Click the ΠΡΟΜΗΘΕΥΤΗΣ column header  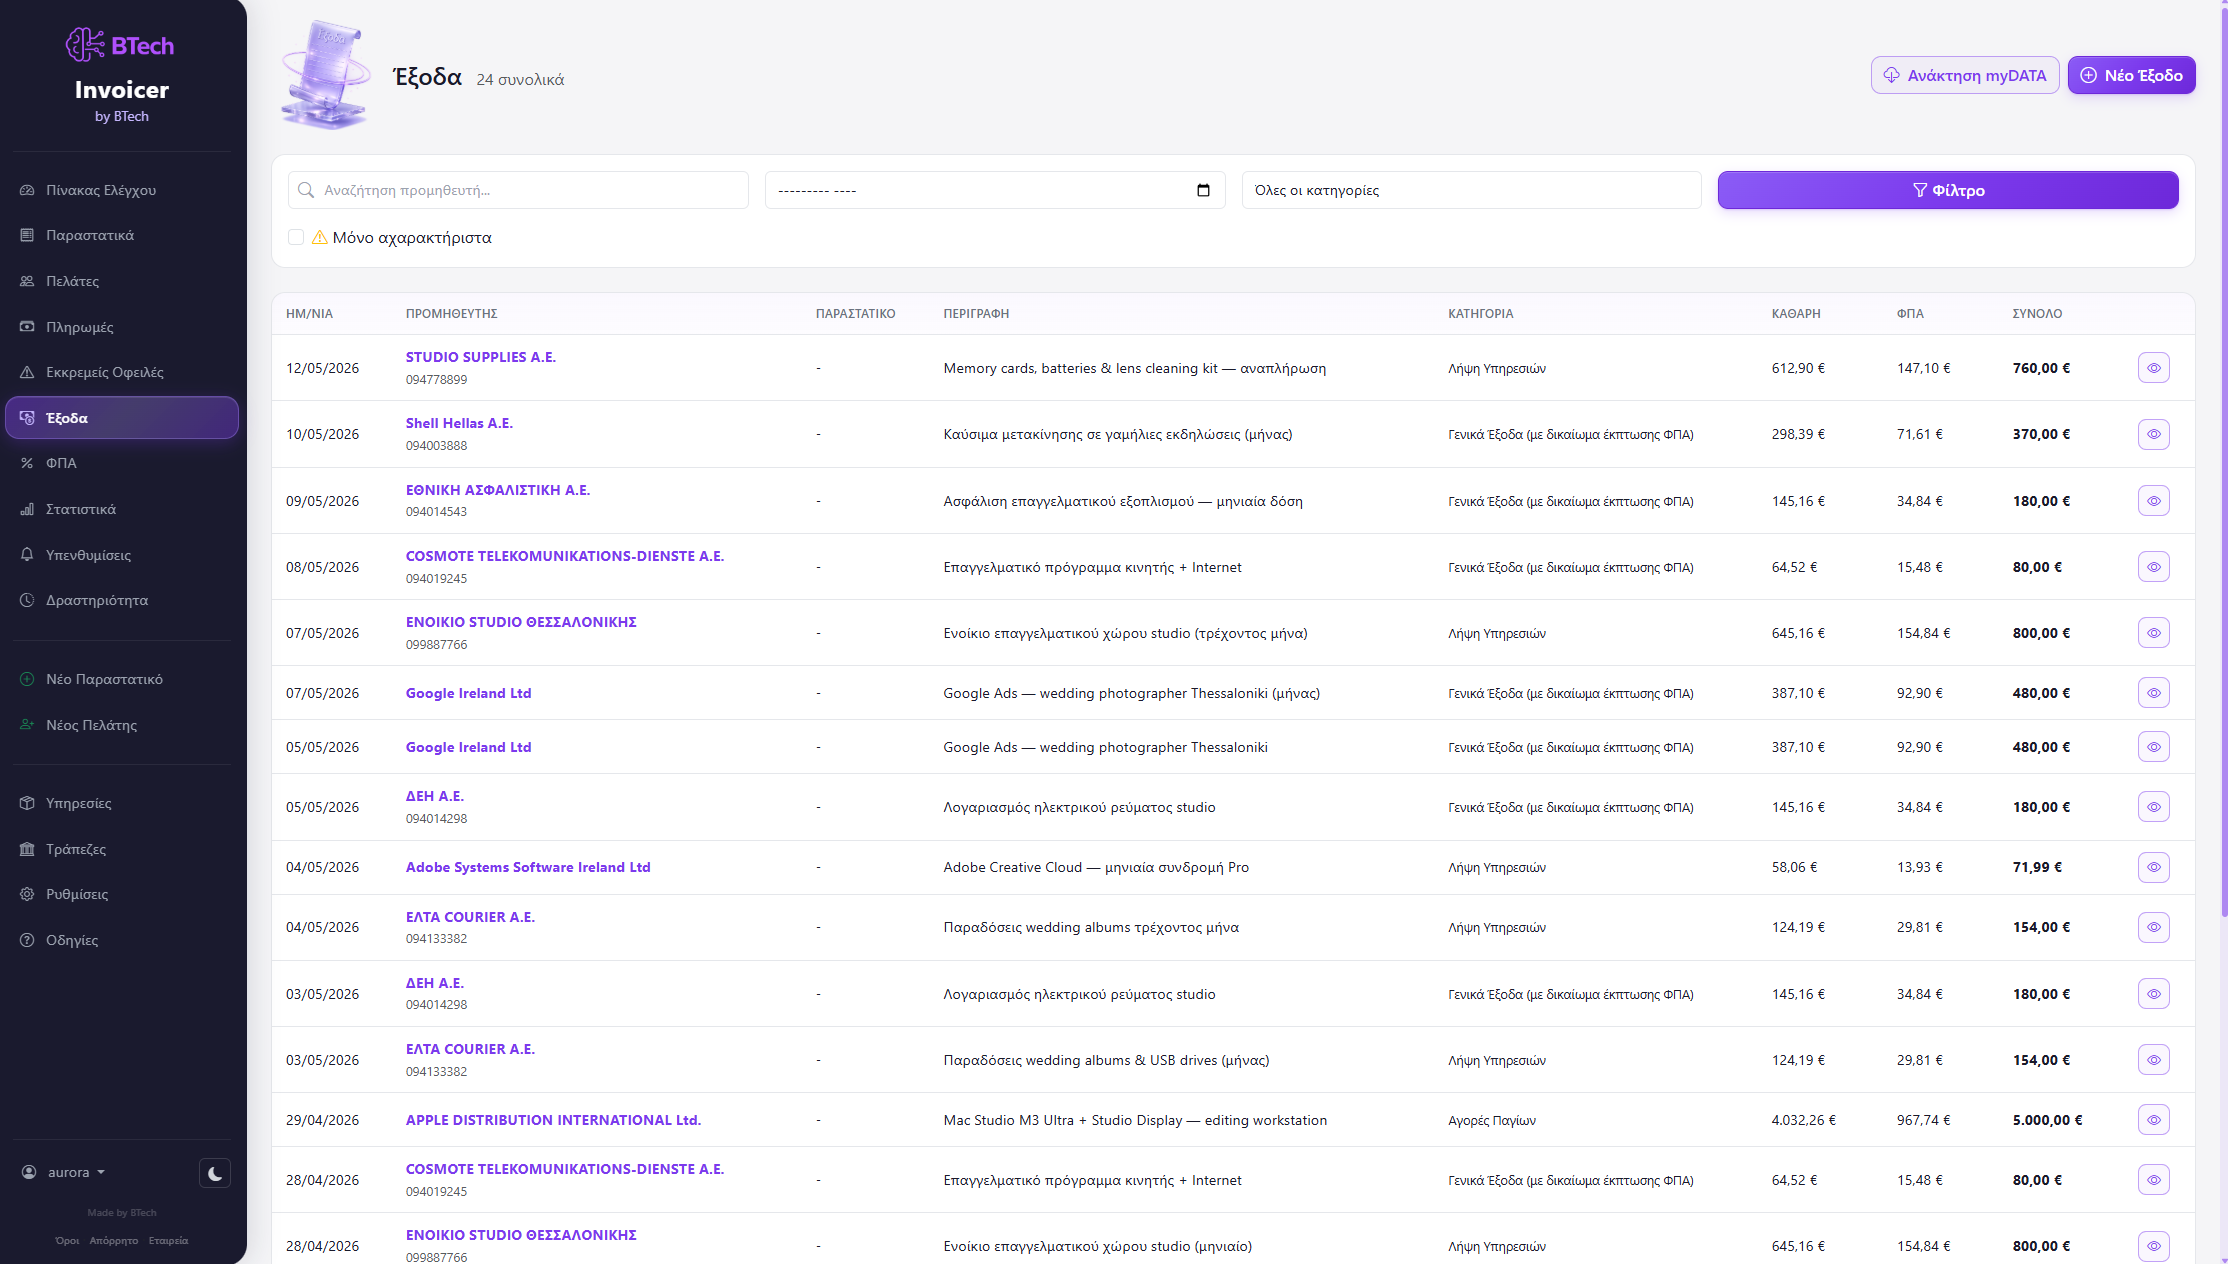pos(451,314)
